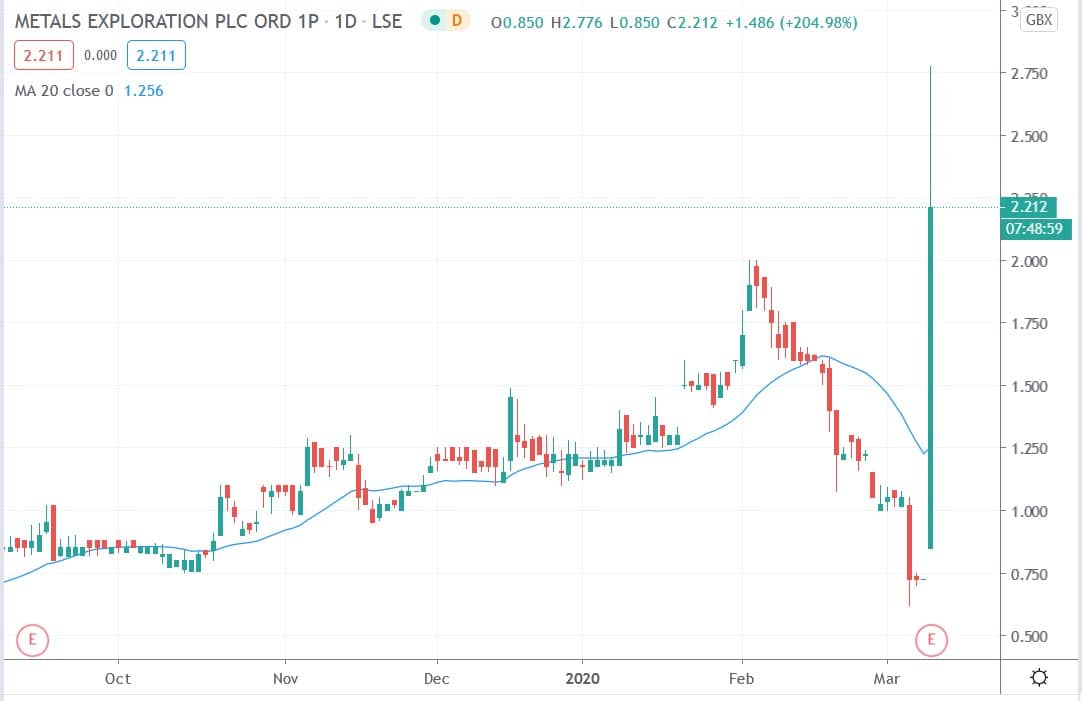Click the 1.750 price axis label
Image resolution: width=1082 pixels, height=701 pixels.
1029,323
